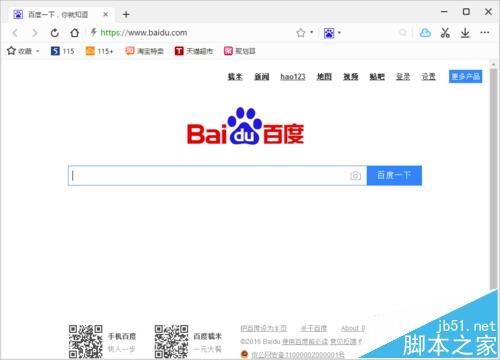The height and width of the screenshot is (360, 500).
Task: Open the blue cloud icon in toolbar
Action: 425,33
